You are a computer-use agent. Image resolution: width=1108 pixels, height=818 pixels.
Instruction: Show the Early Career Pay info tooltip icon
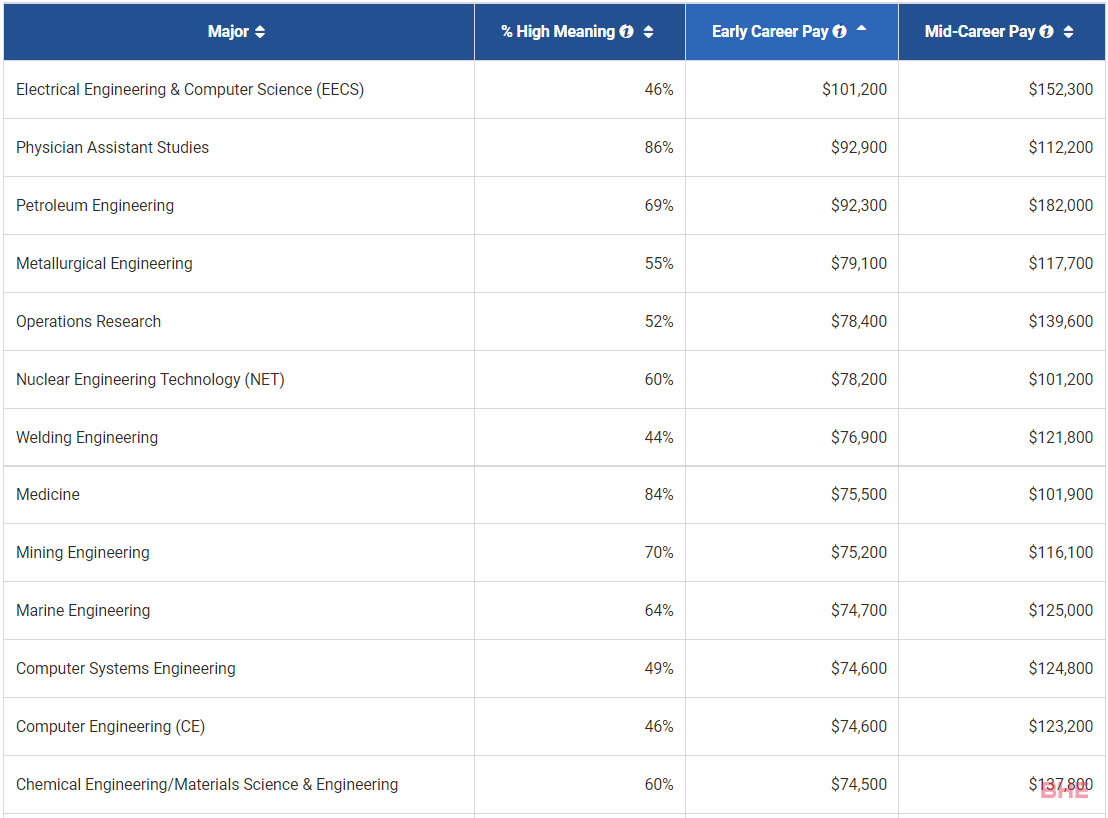[839, 32]
